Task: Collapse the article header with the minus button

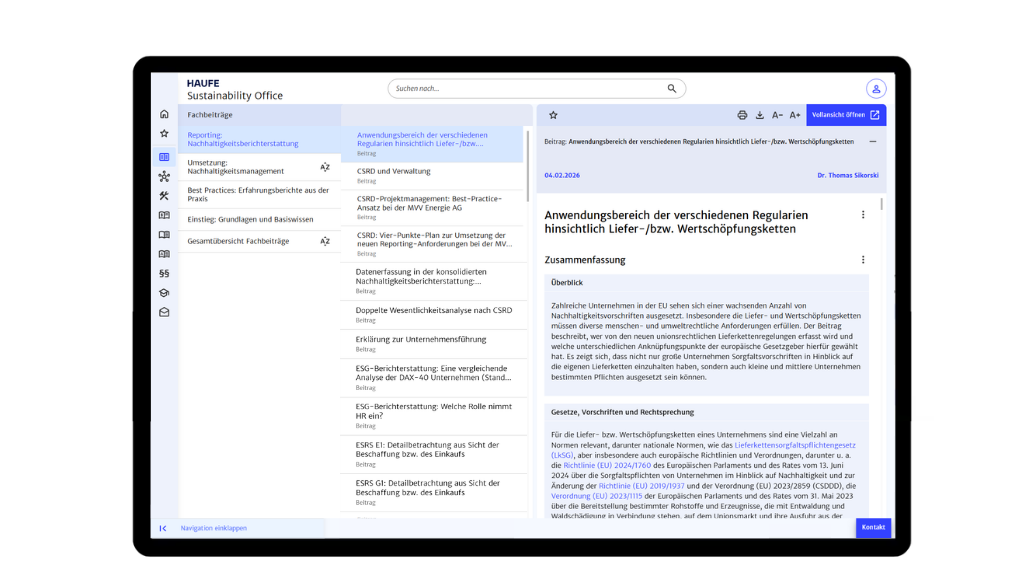Action: coord(872,142)
